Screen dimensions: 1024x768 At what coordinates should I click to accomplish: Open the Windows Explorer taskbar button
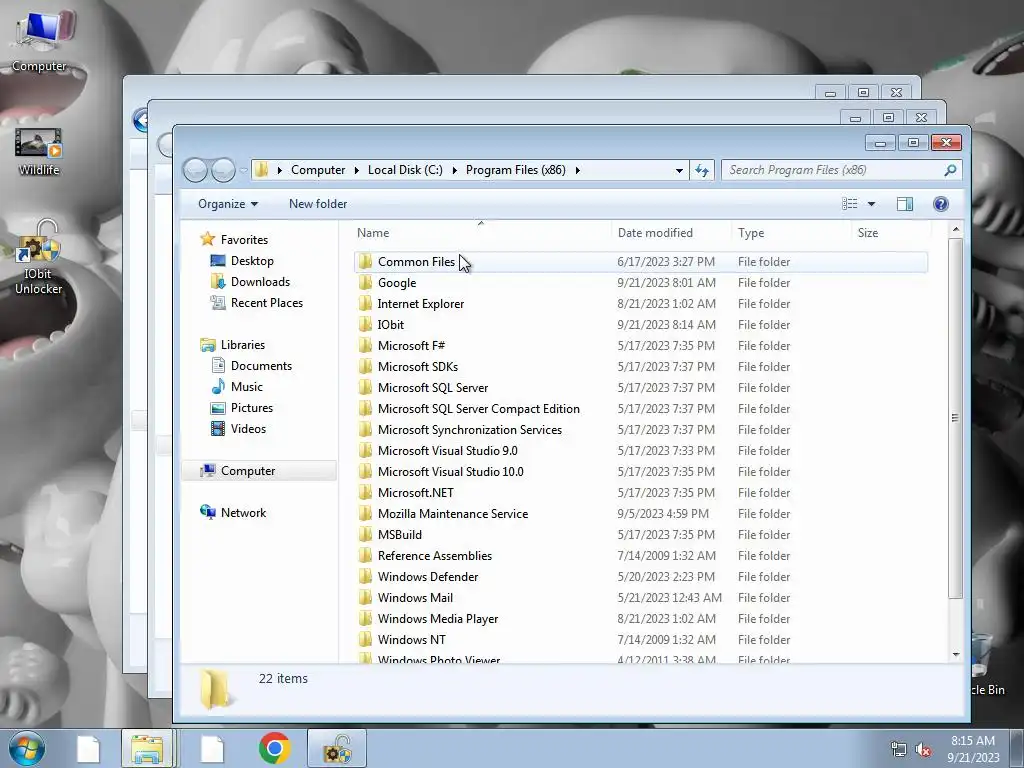click(148, 748)
